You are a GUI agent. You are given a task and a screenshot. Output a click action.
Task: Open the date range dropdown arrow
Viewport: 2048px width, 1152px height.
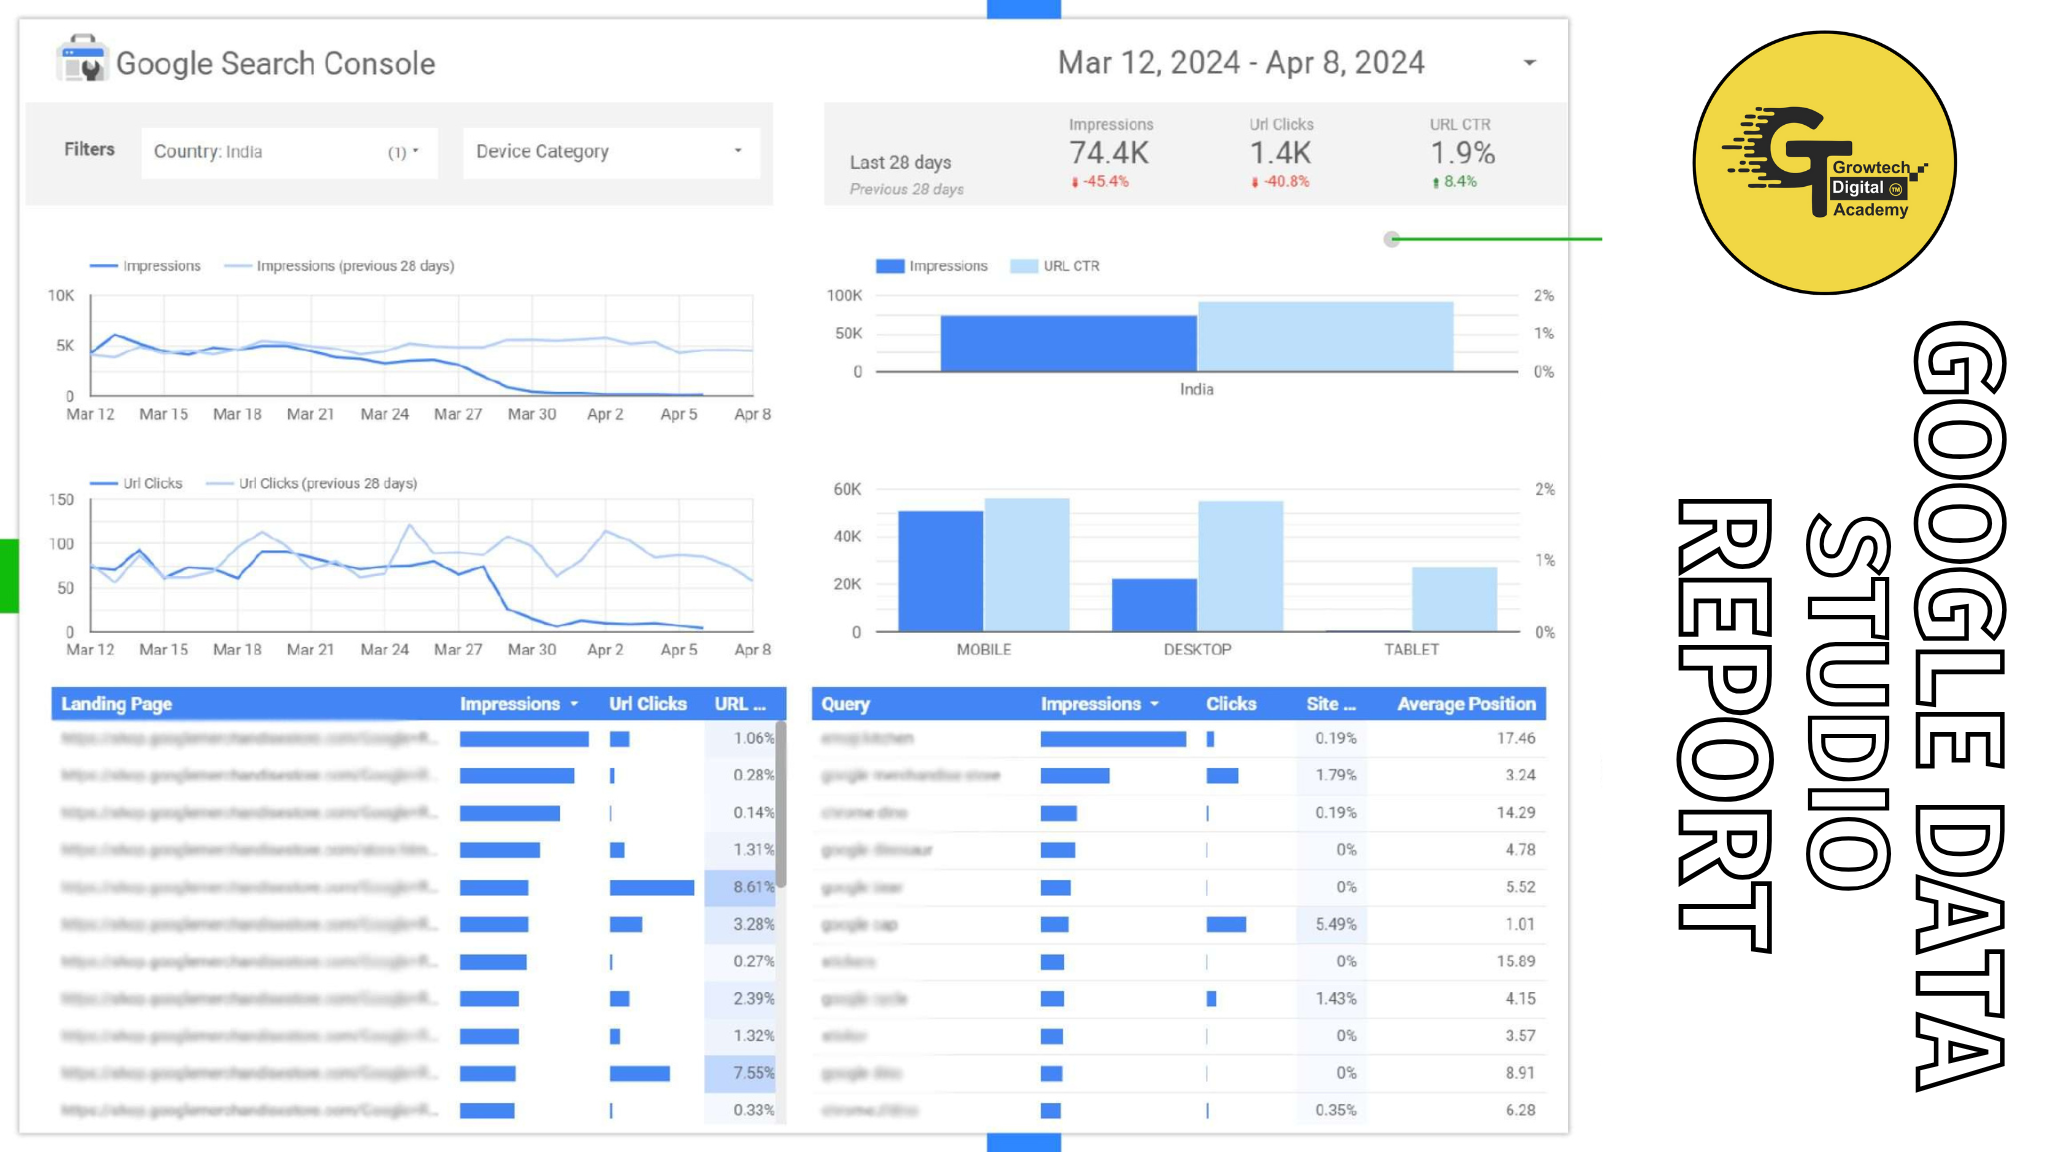tap(1529, 63)
